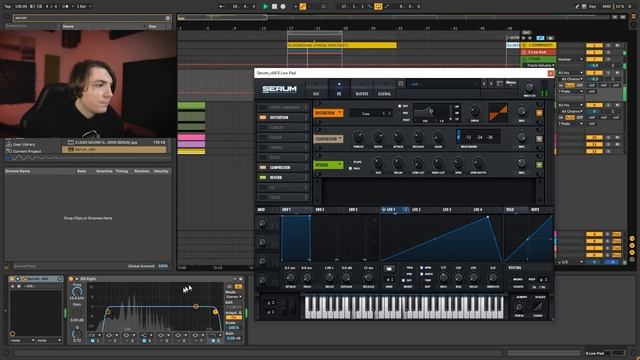
Task: Enable LFO ANCH checkbox
Action: coord(422,274)
